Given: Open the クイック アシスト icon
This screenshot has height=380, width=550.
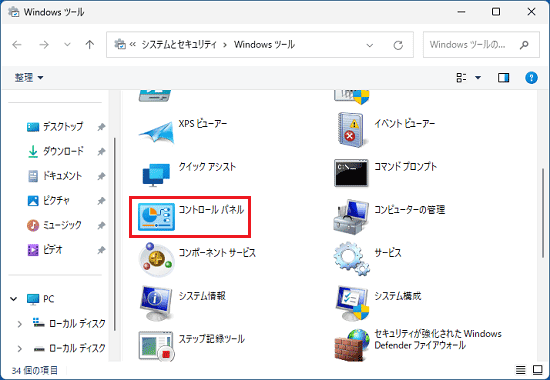Looking at the screenshot, I should point(156,175).
